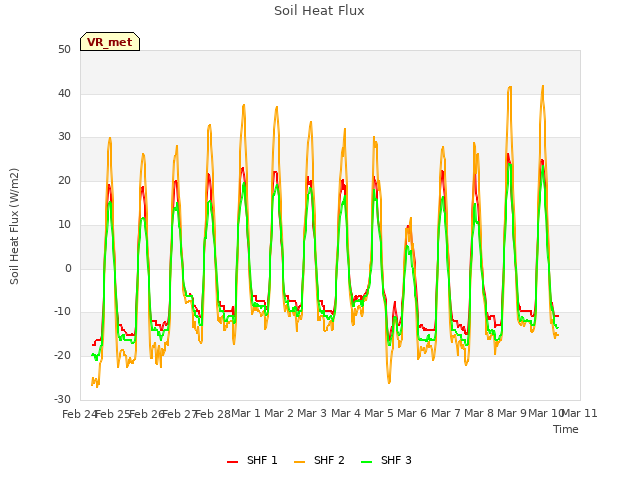Viewport: 640px width, 480px height.
Task: Select the Soil Heat Flux chart title
Action: tap(319, 11)
